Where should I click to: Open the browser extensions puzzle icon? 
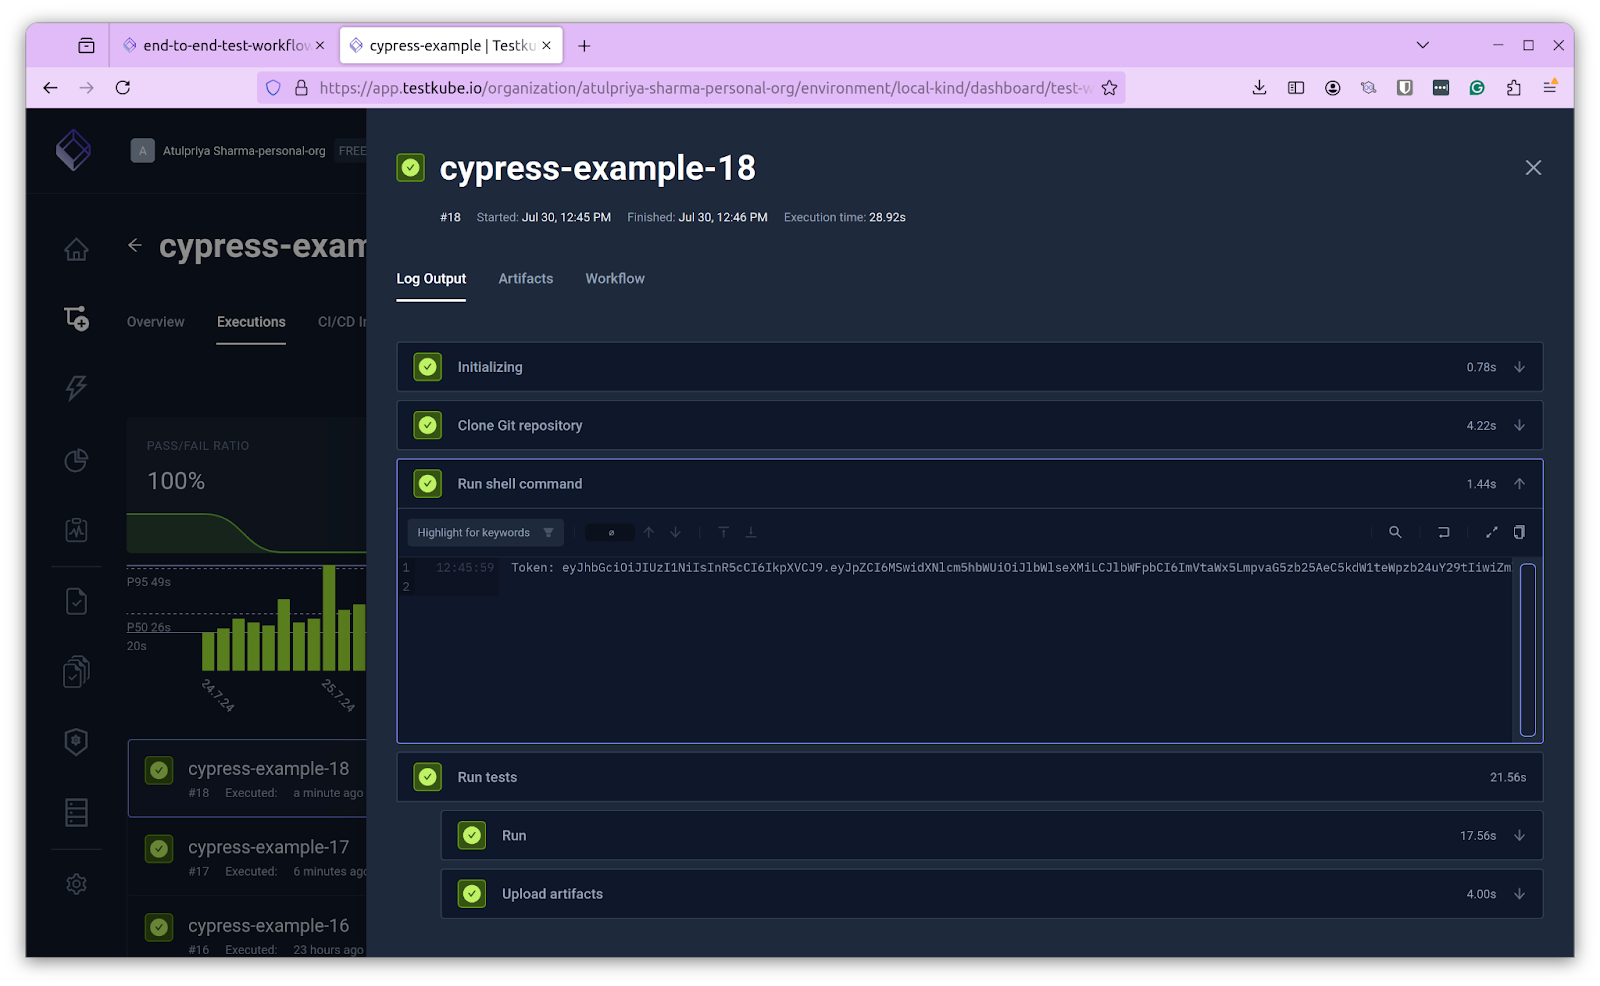click(x=1513, y=88)
